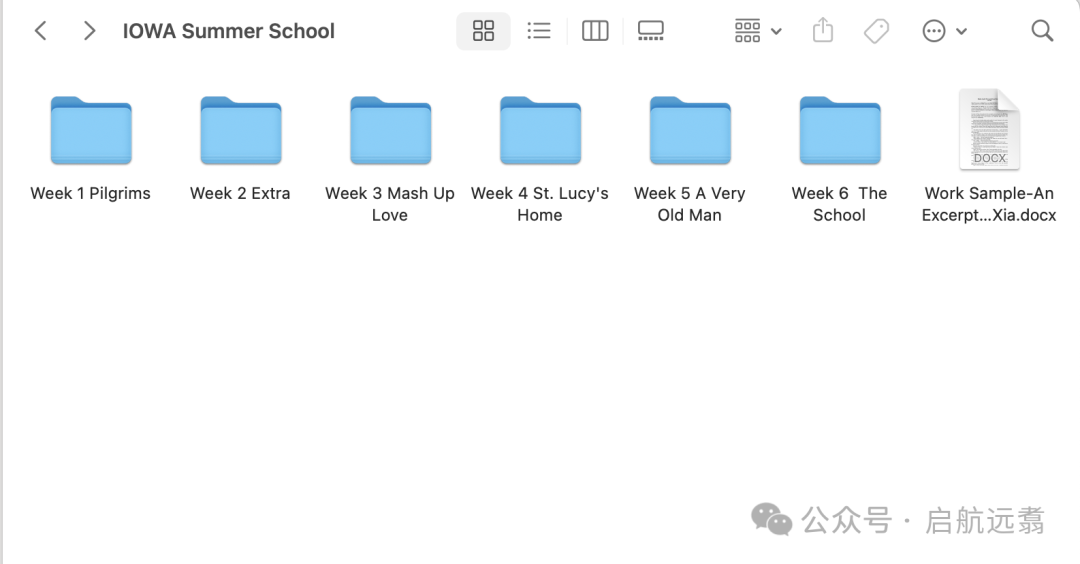Select the Week 4 St. Lucy's Home folder icon
Viewport: 1080px width, 564px height.
click(541, 131)
